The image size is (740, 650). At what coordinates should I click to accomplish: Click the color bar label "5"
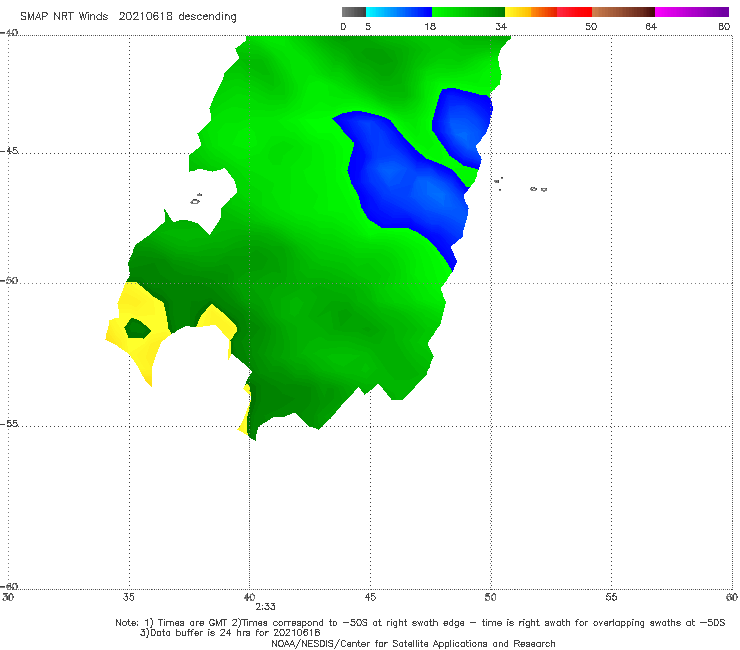pyautogui.click(x=368, y=26)
